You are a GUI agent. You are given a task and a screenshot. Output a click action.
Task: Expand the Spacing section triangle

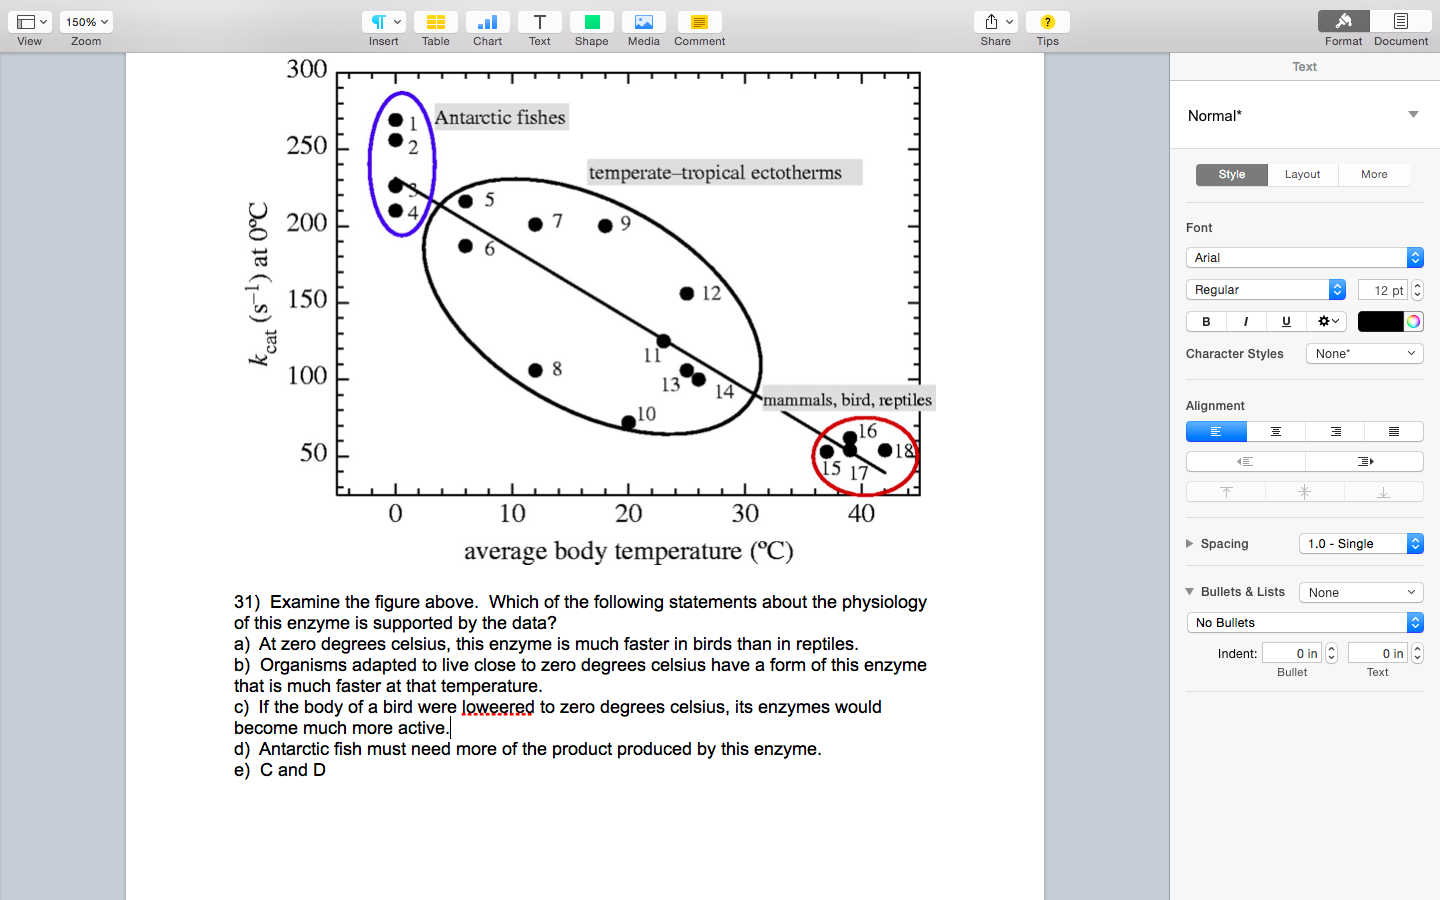(1190, 544)
